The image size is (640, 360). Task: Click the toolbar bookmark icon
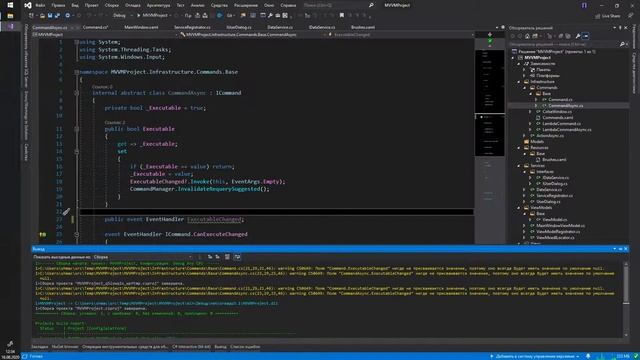click(342, 16)
